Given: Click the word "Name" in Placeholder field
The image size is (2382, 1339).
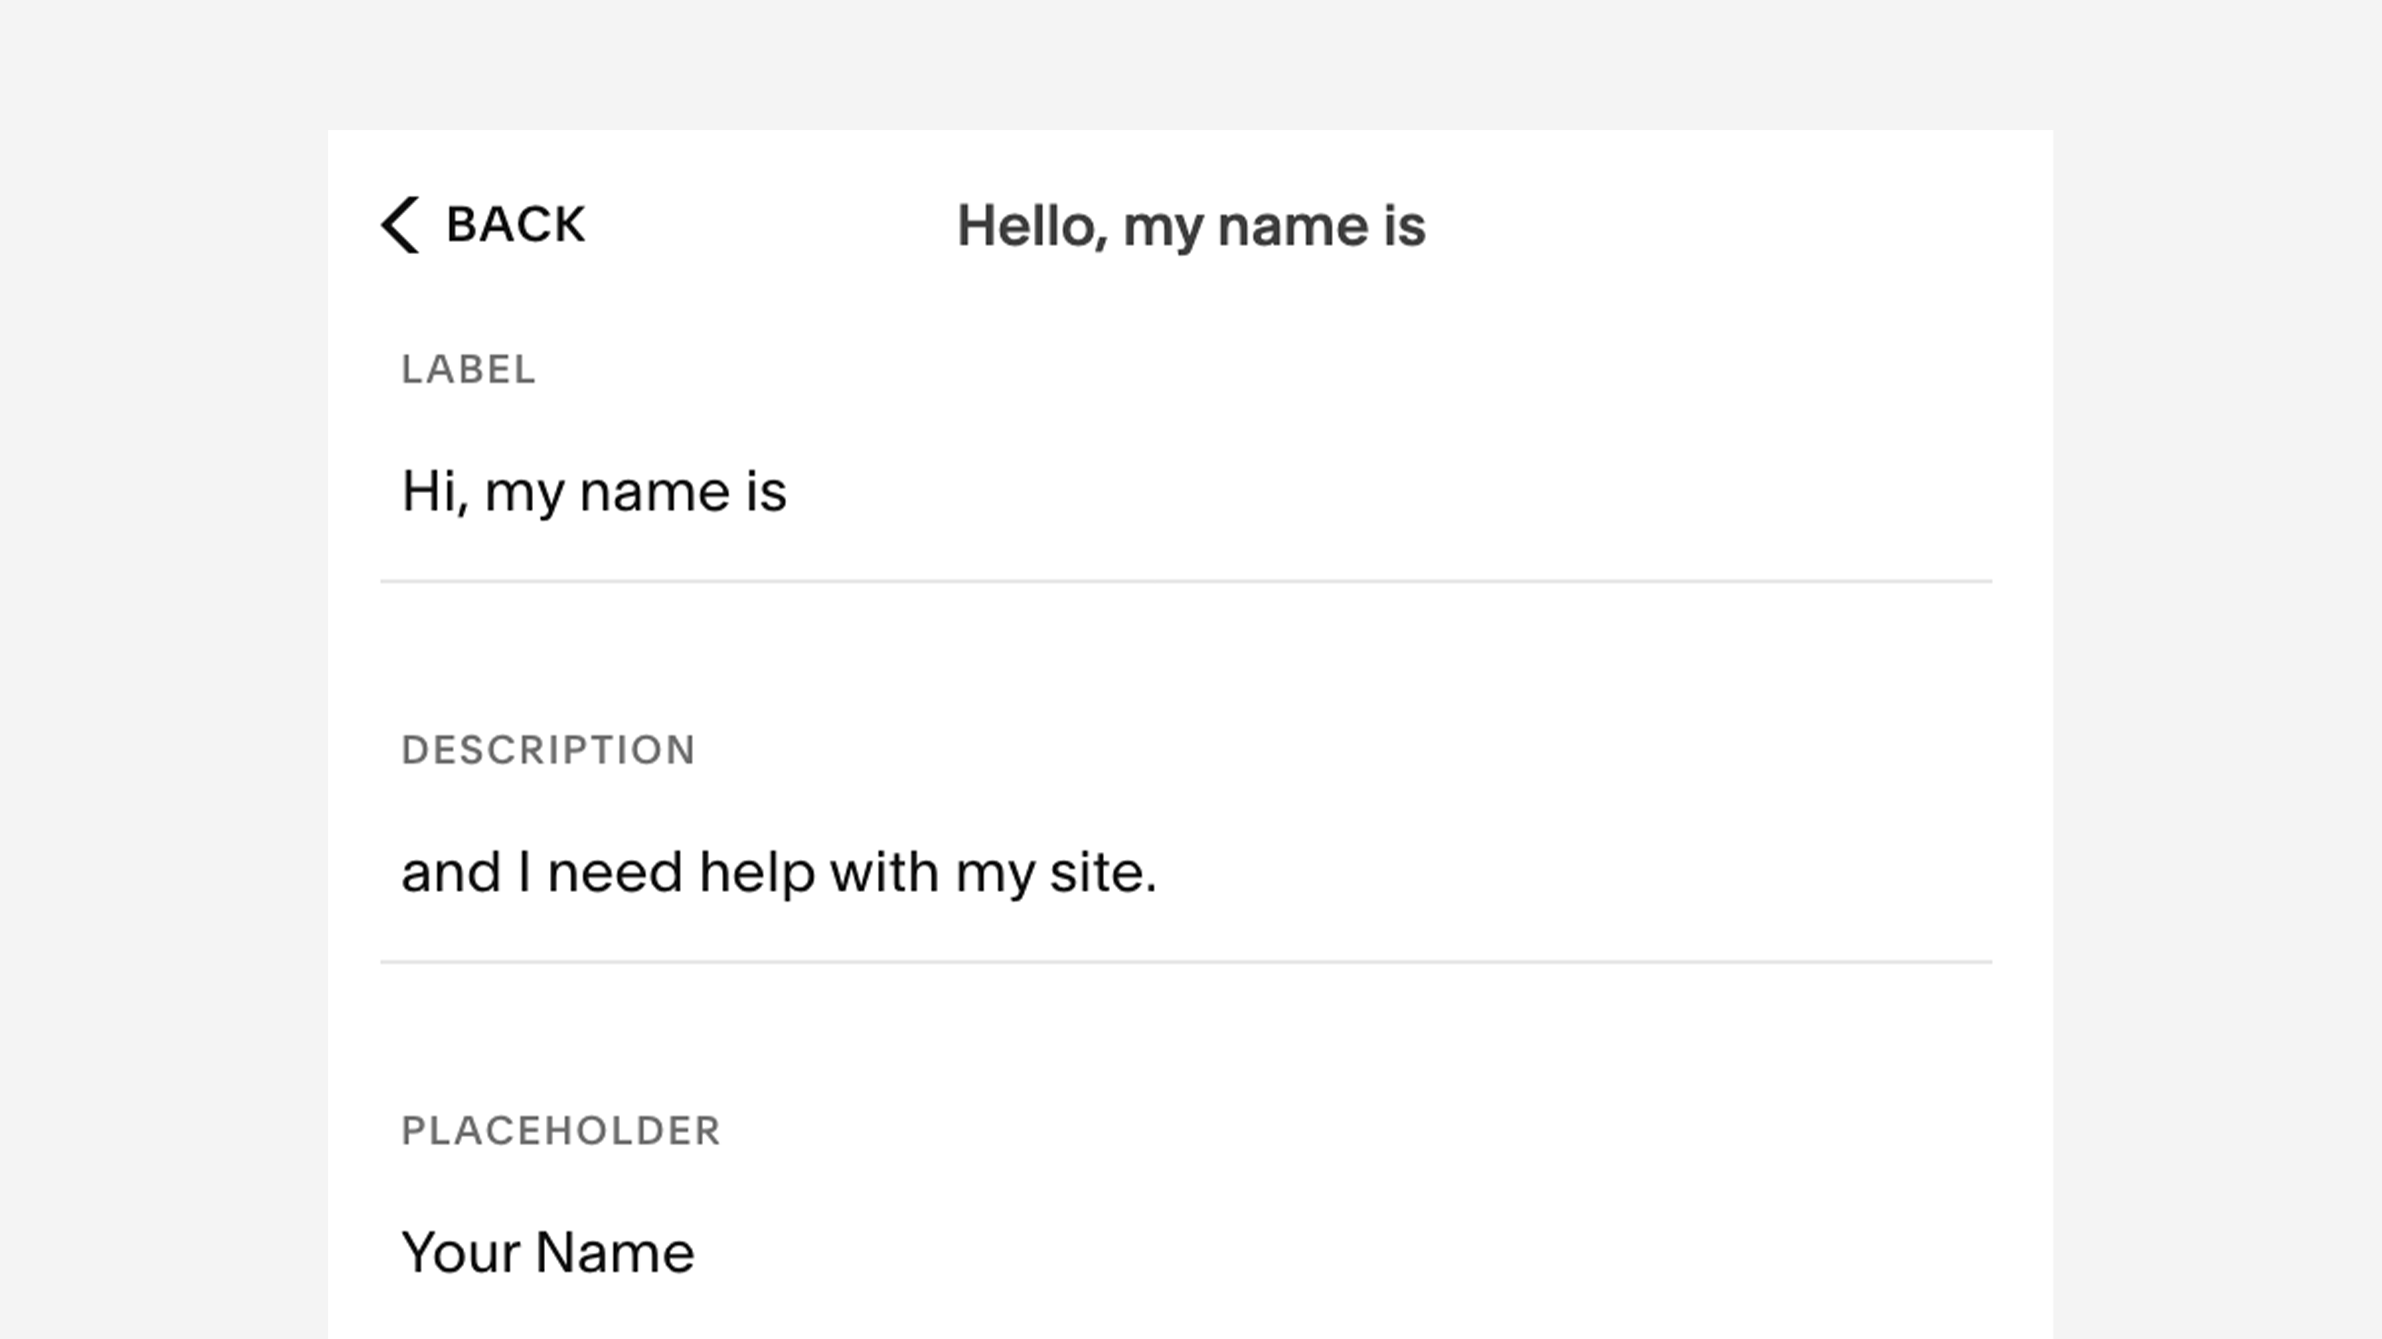Looking at the screenshot, I should coord(615,1253).
